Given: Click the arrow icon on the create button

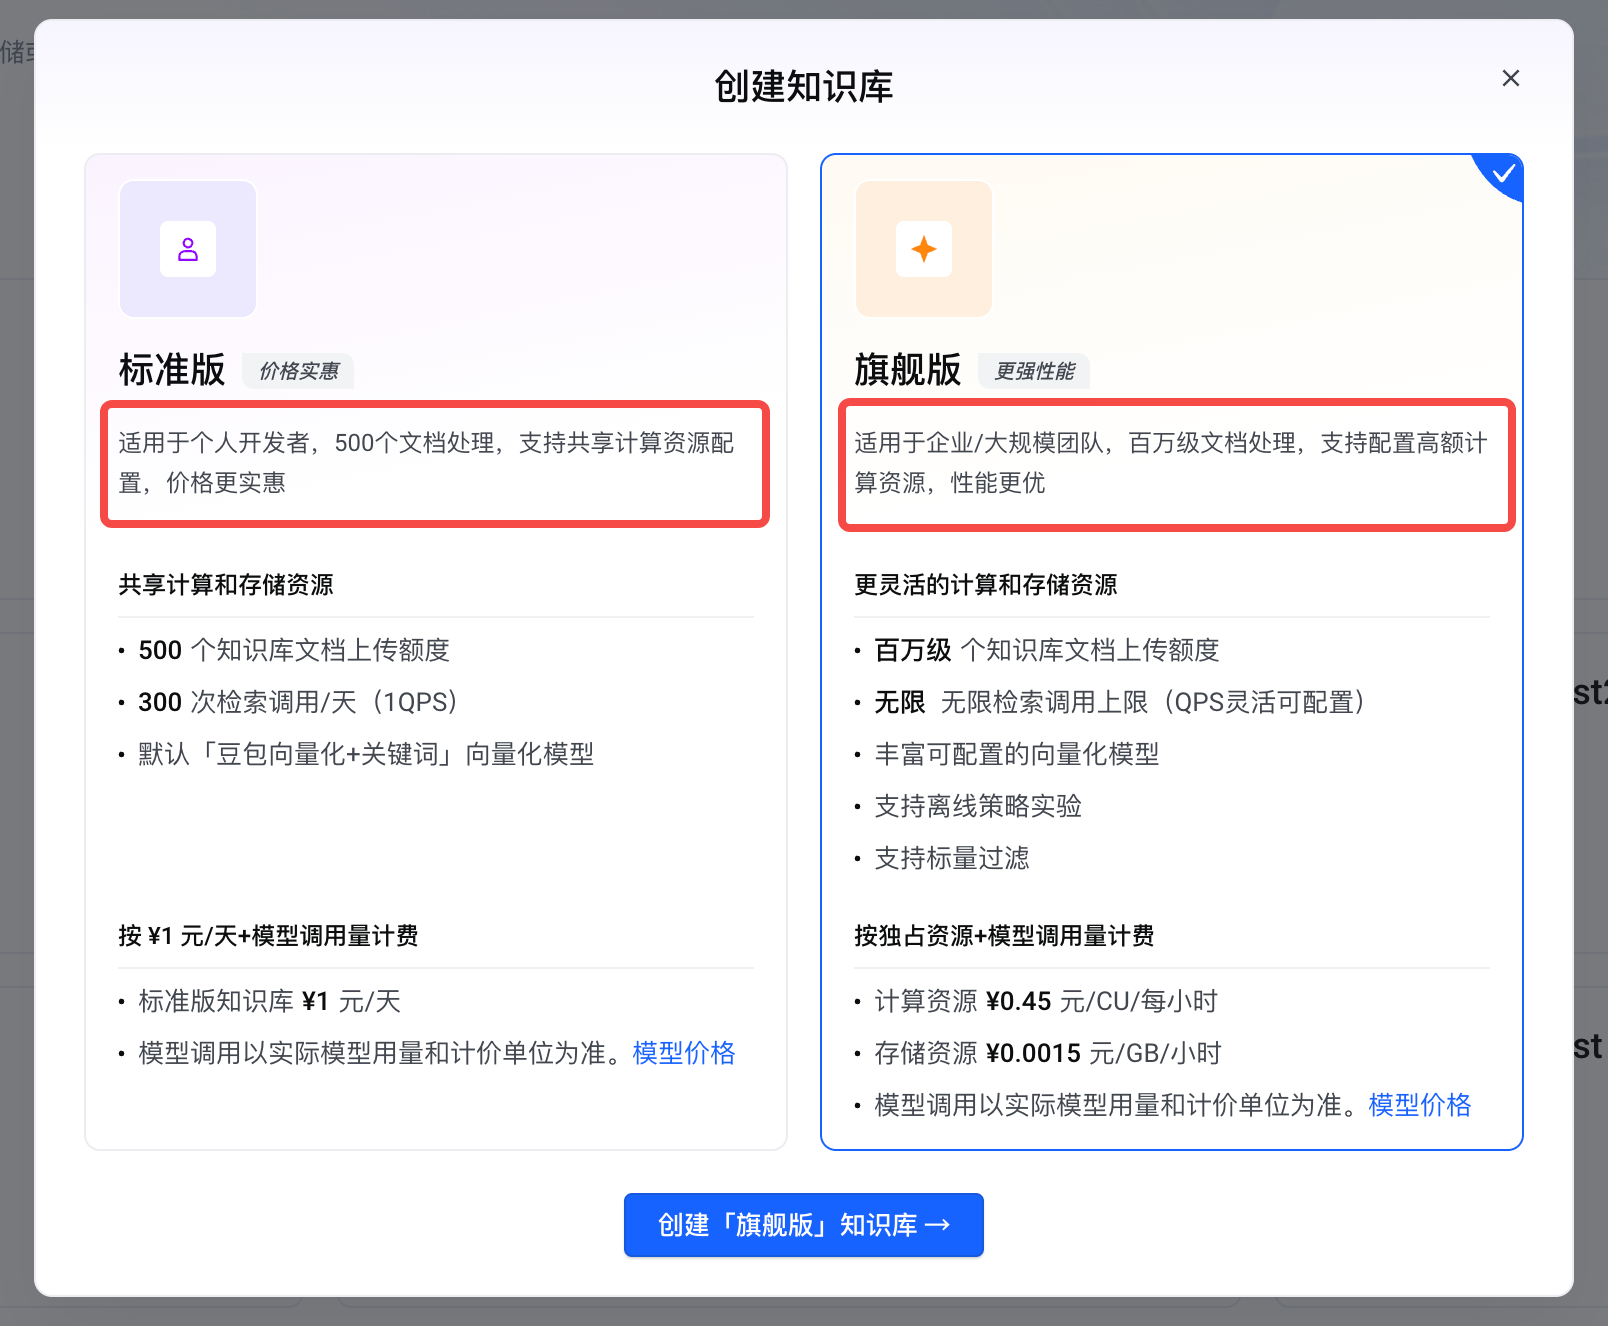Looking at the screenshot, I should click(x=937, y=1225).
